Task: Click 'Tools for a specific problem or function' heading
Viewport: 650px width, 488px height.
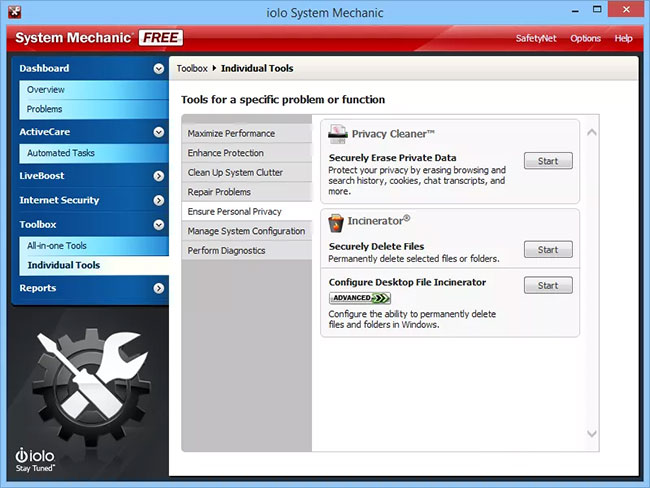Action: [x=283, y=100]
